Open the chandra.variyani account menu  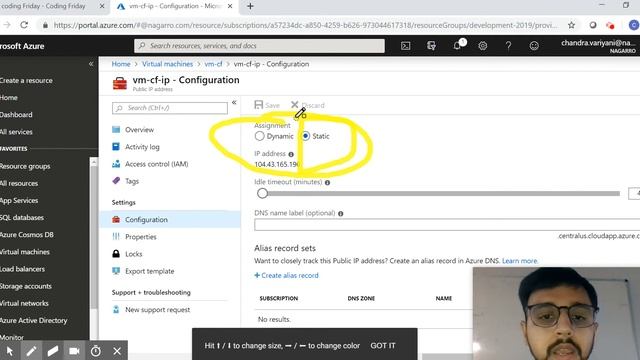(x=598, y=46)
